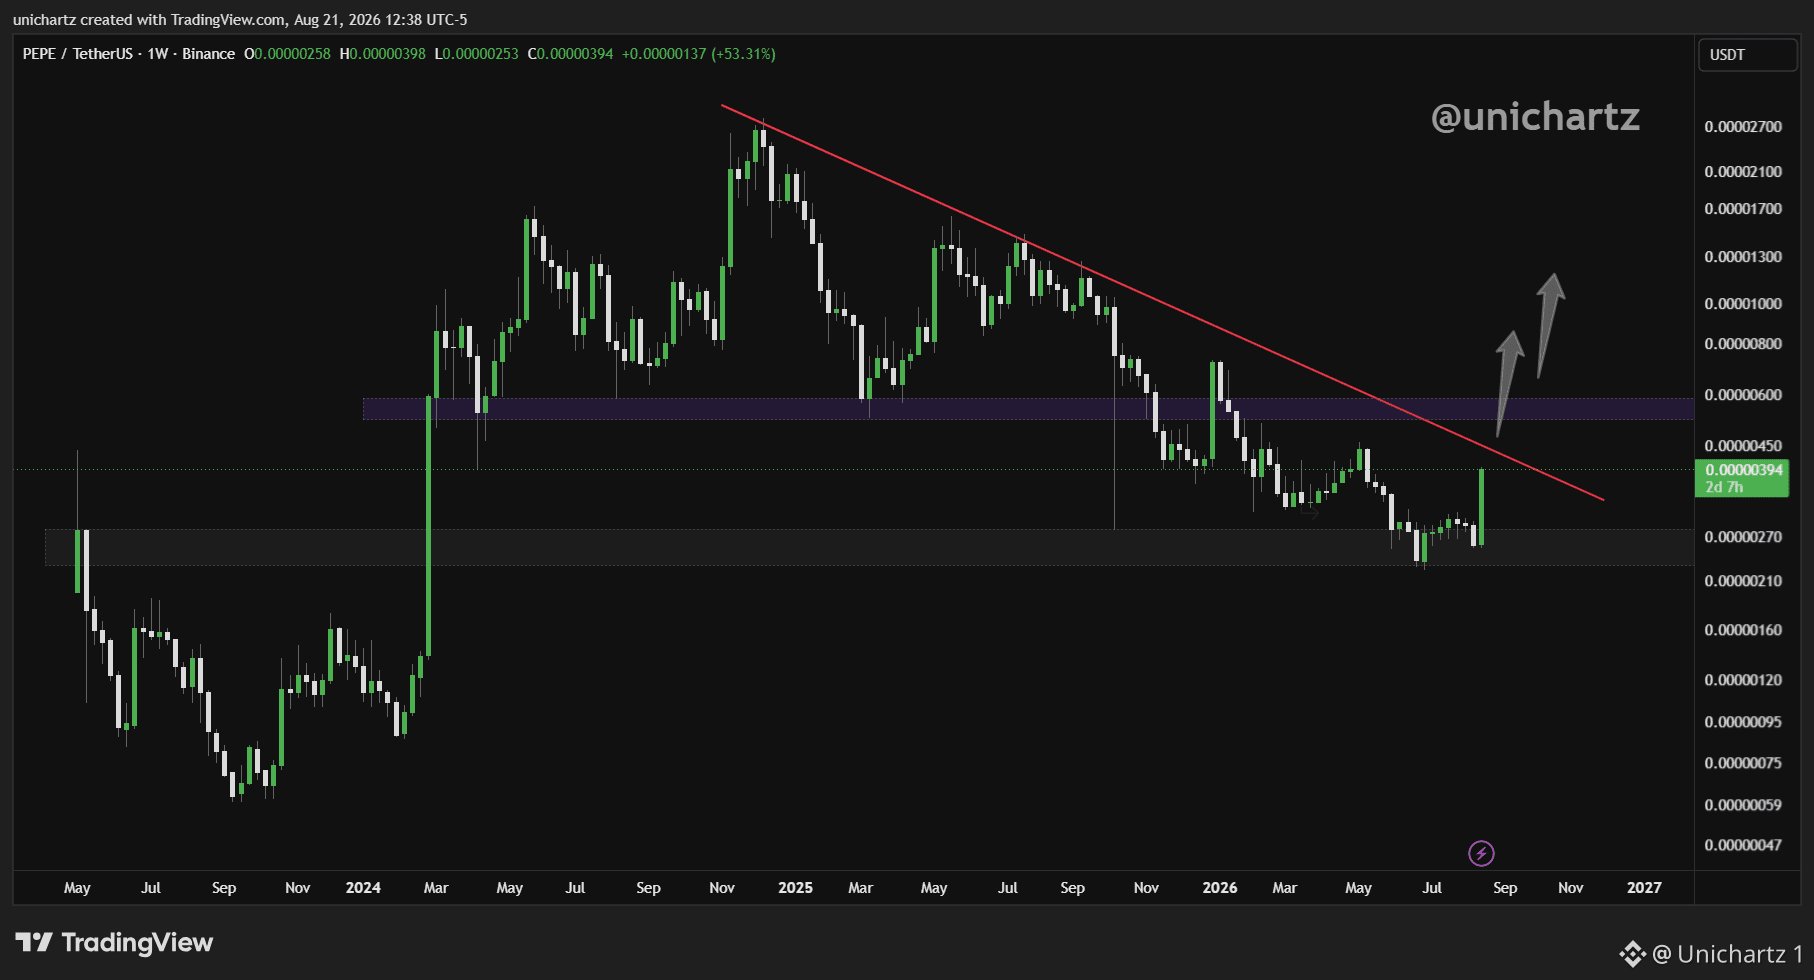Click the 2024 label on the time axis

pyautogui.click(x=363, y=888)
